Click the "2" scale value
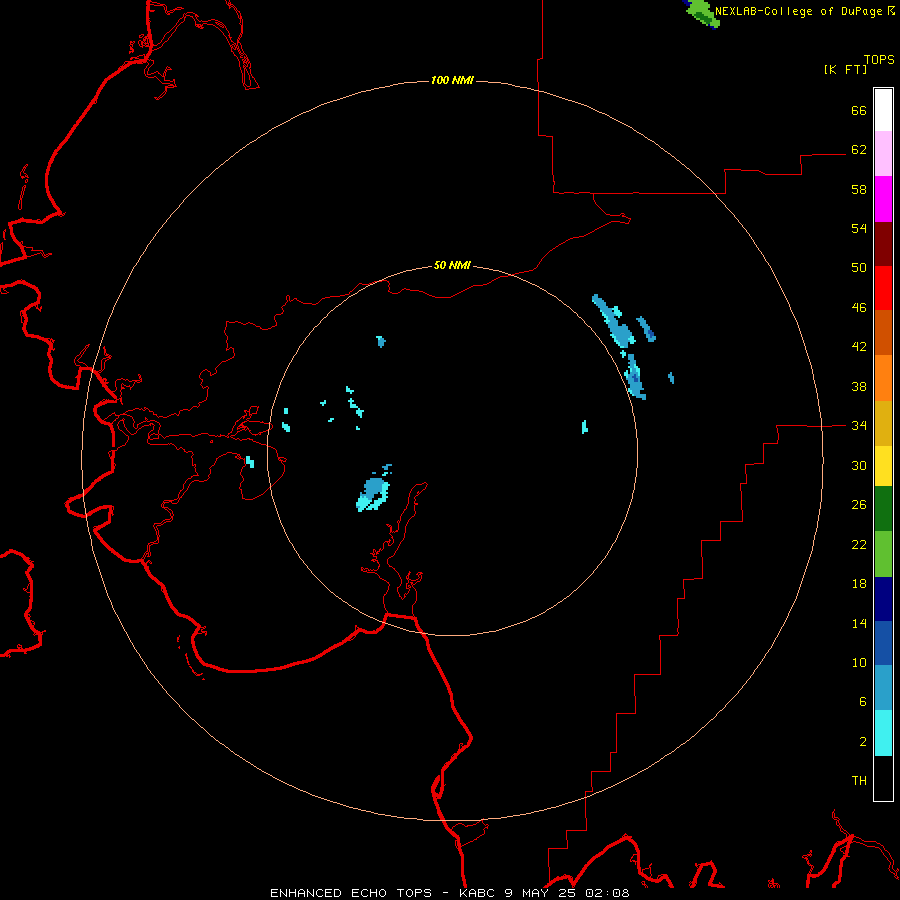The image size is (900, 900). coord(863,741)
